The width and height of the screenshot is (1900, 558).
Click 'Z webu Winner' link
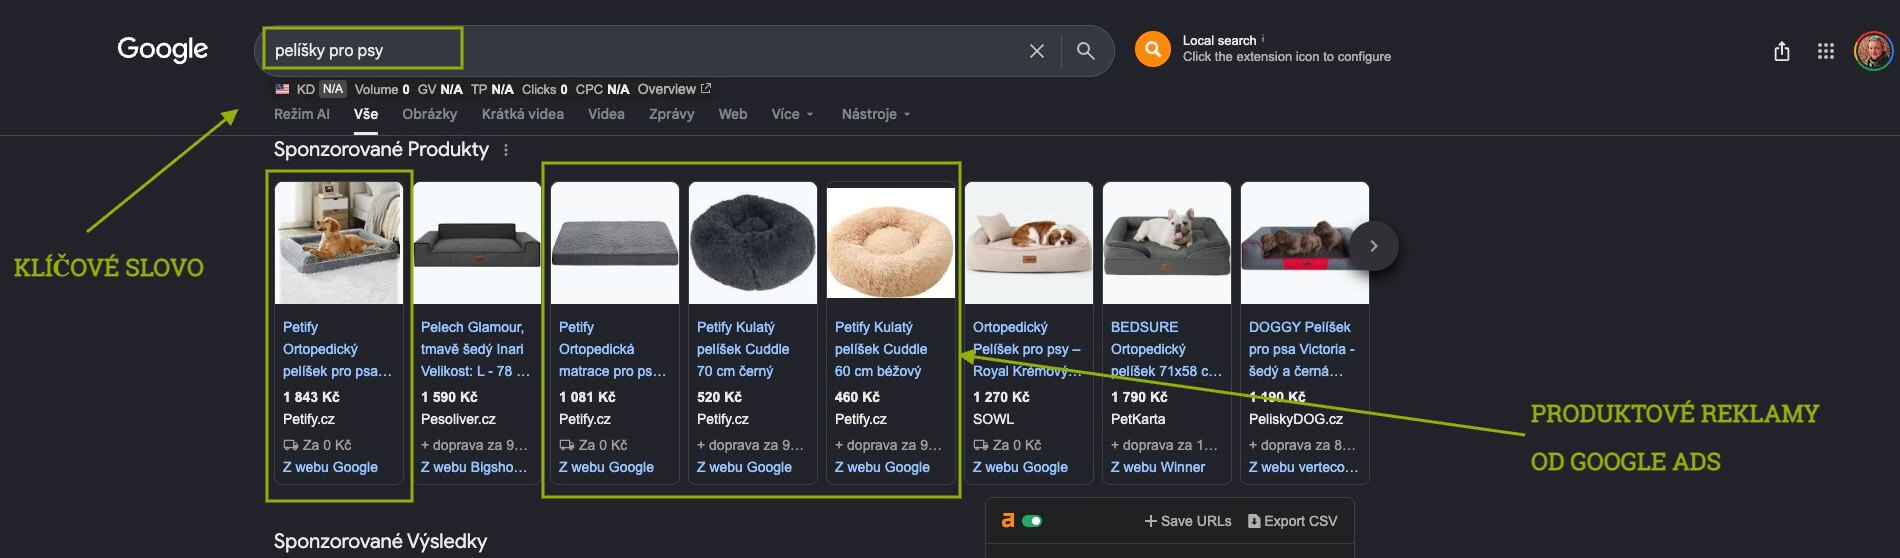(1158, 467)
